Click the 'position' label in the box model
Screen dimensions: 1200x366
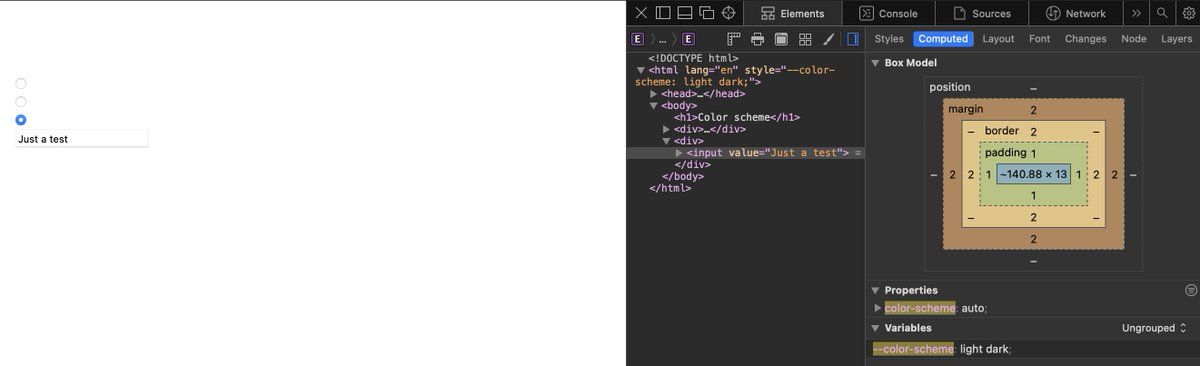click(950, 87)
